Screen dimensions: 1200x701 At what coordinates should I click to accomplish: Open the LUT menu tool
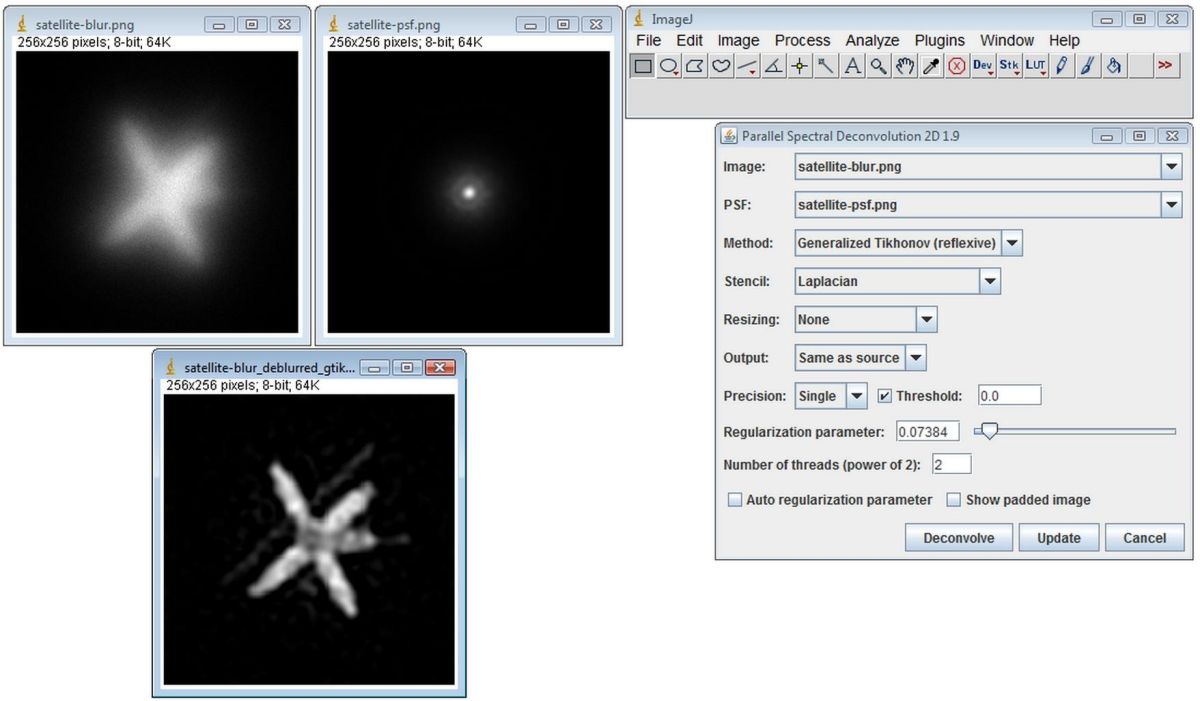(1035, 66)
